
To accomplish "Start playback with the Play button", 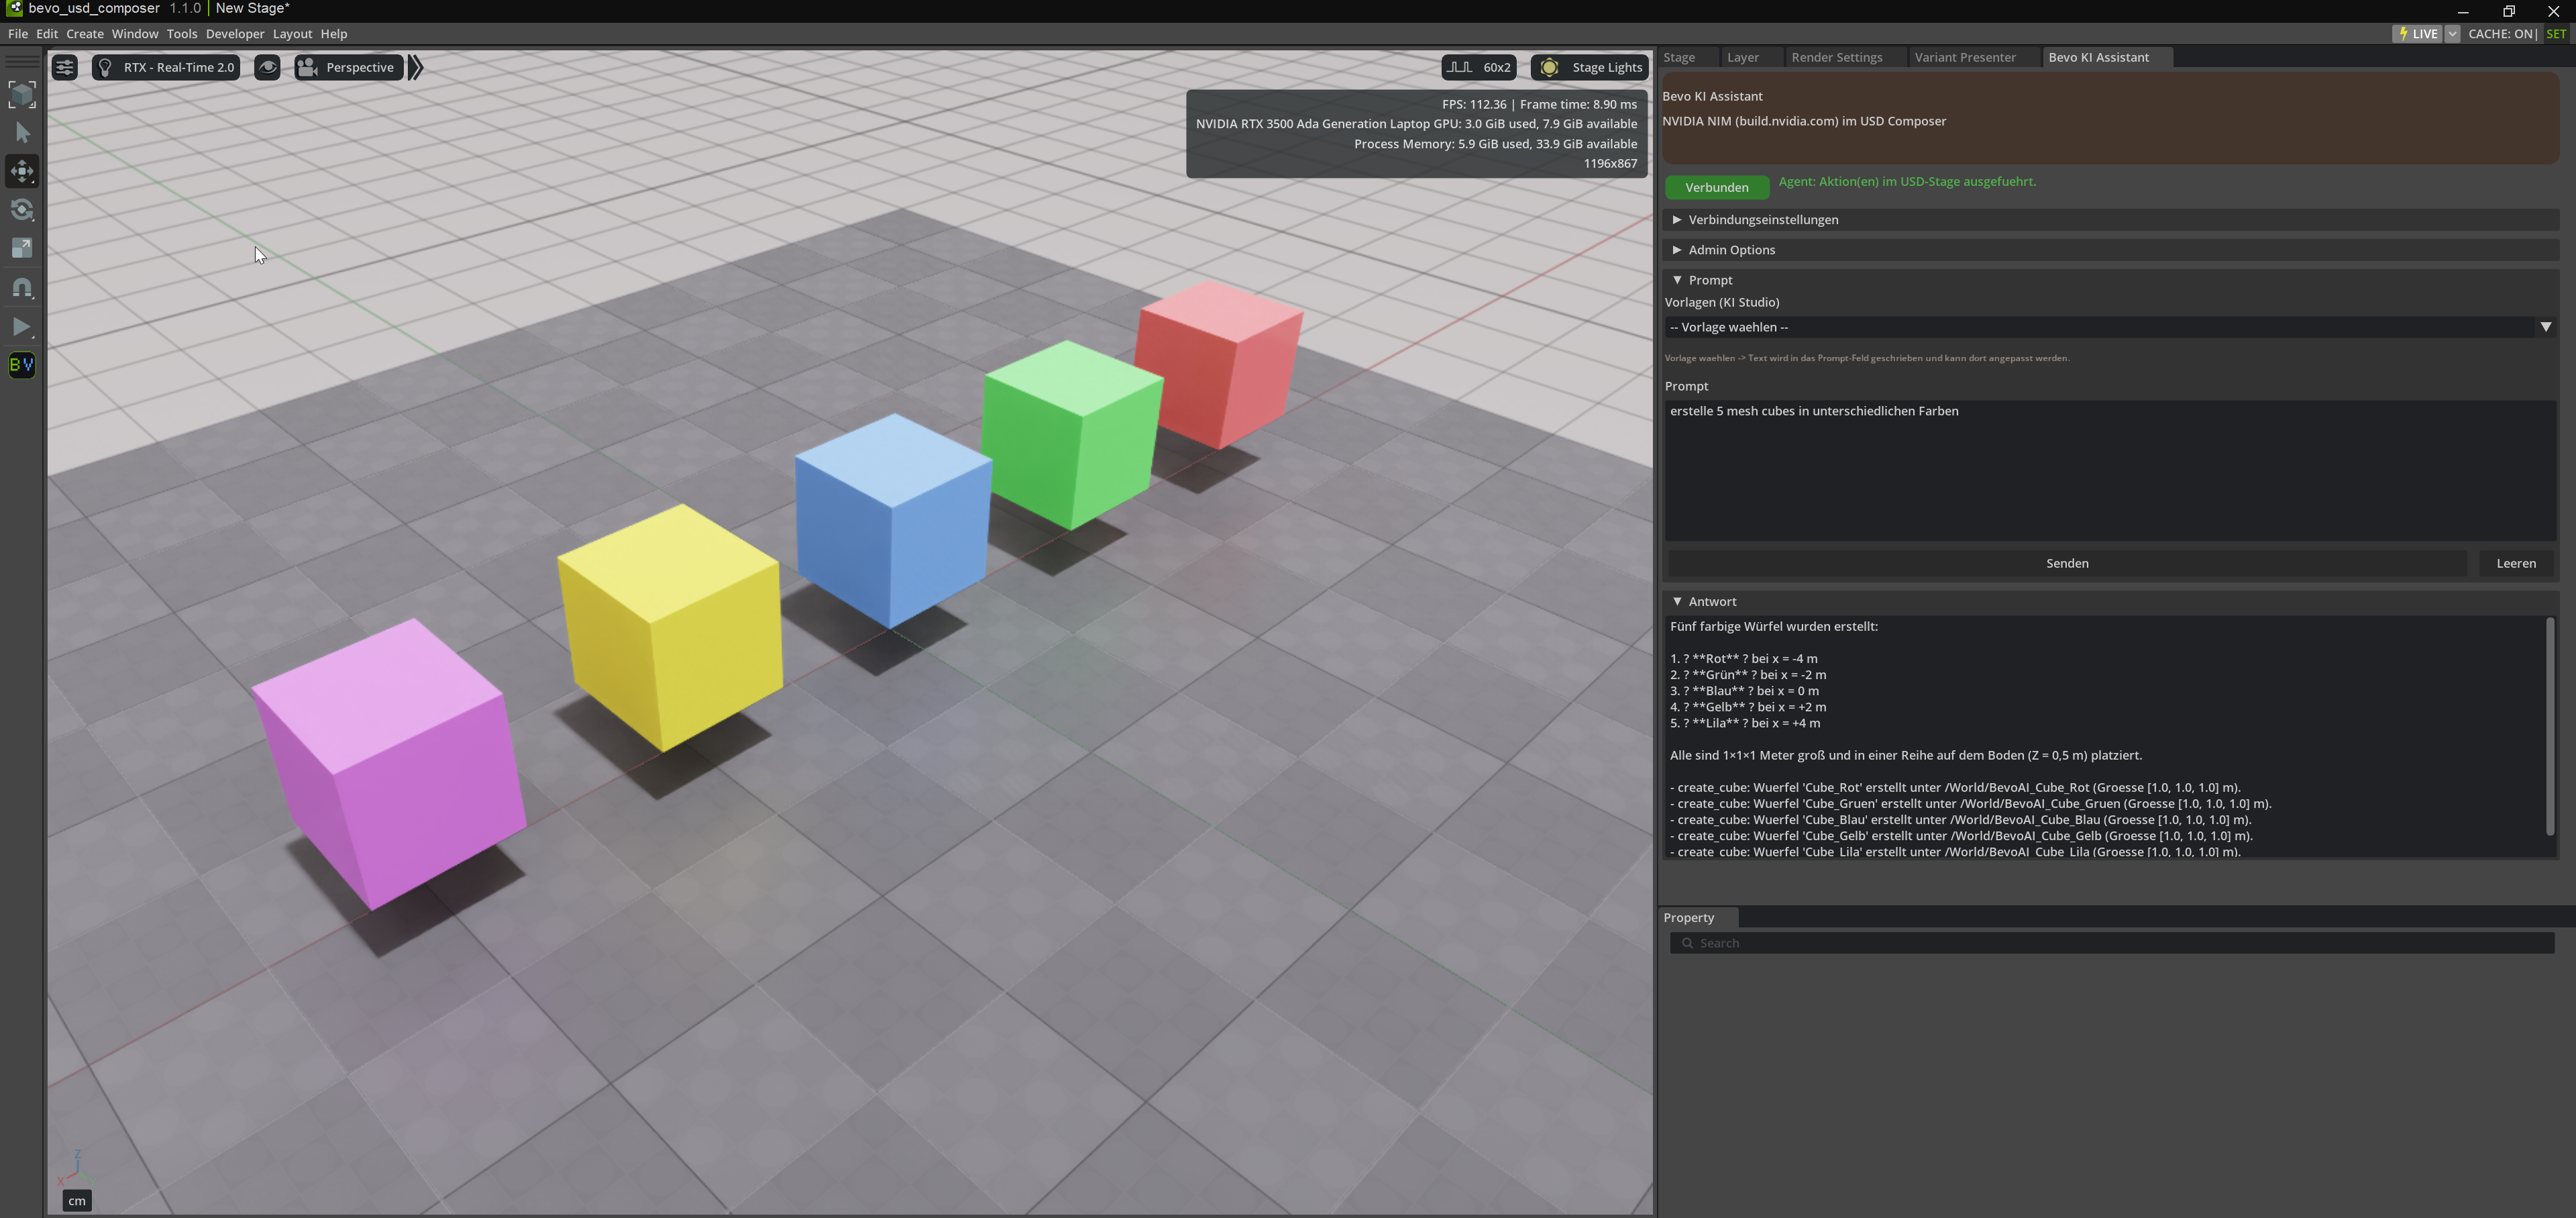I will coord(22,326).
